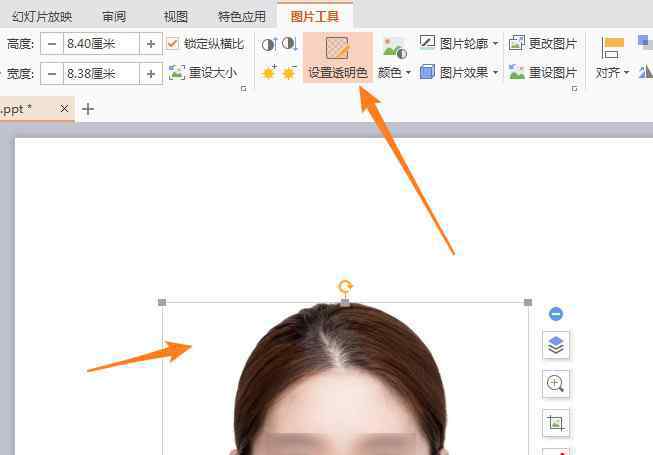Viewport: 653px width, 455px height.
Task: Decrease picture height with minus button
Action: point(52,44)
